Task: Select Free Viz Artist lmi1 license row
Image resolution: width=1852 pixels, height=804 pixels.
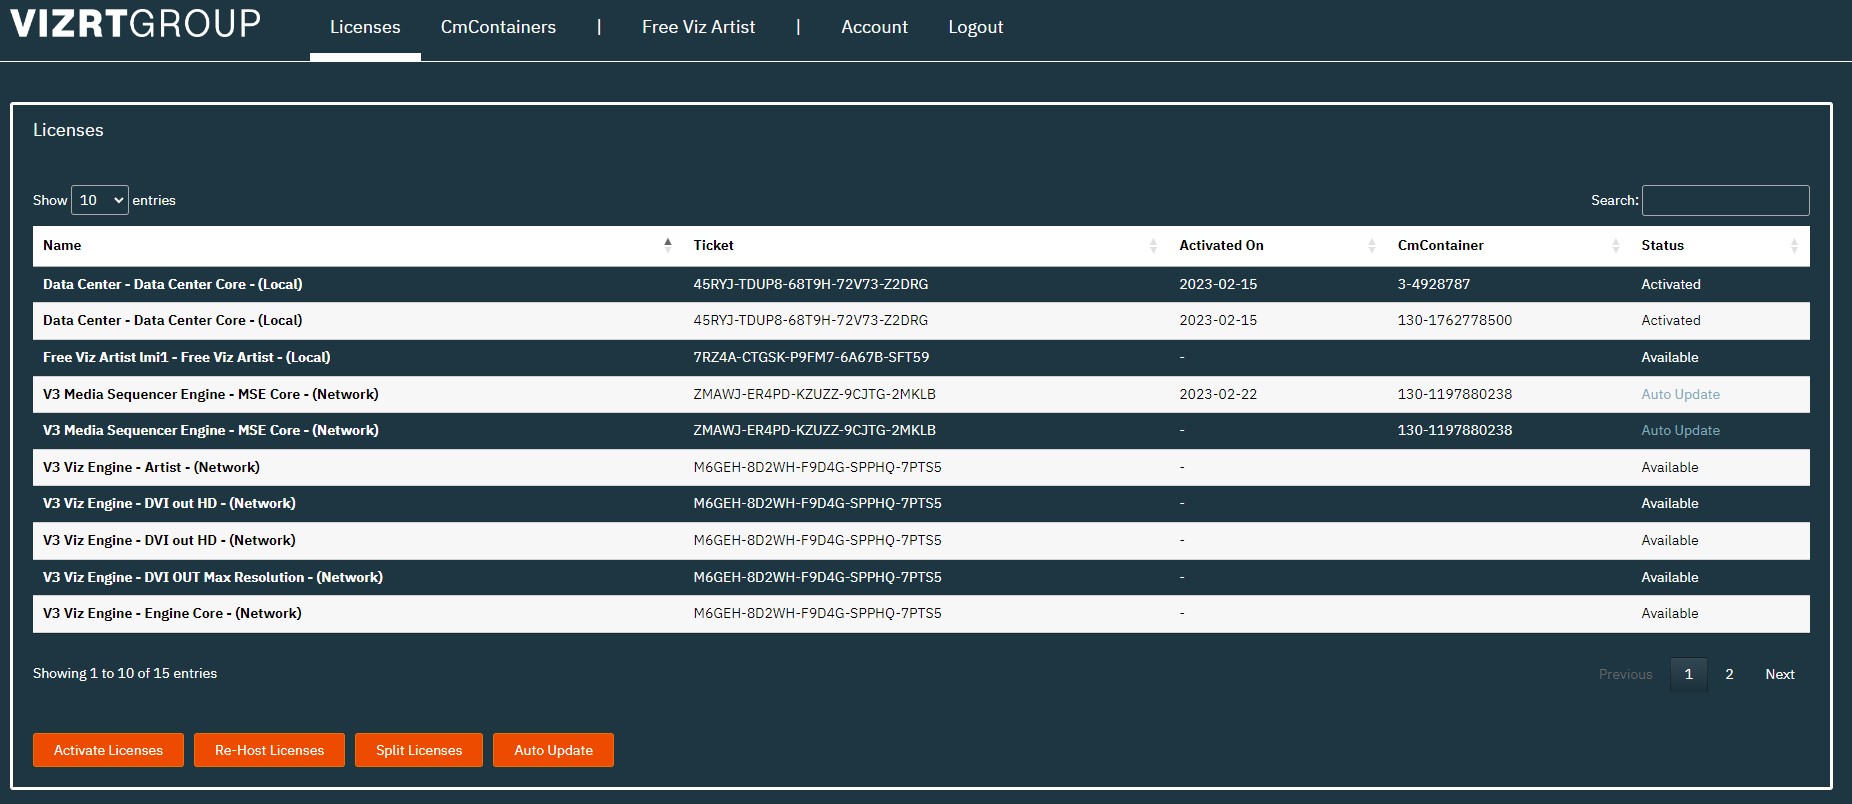Action: pos(921,357)
